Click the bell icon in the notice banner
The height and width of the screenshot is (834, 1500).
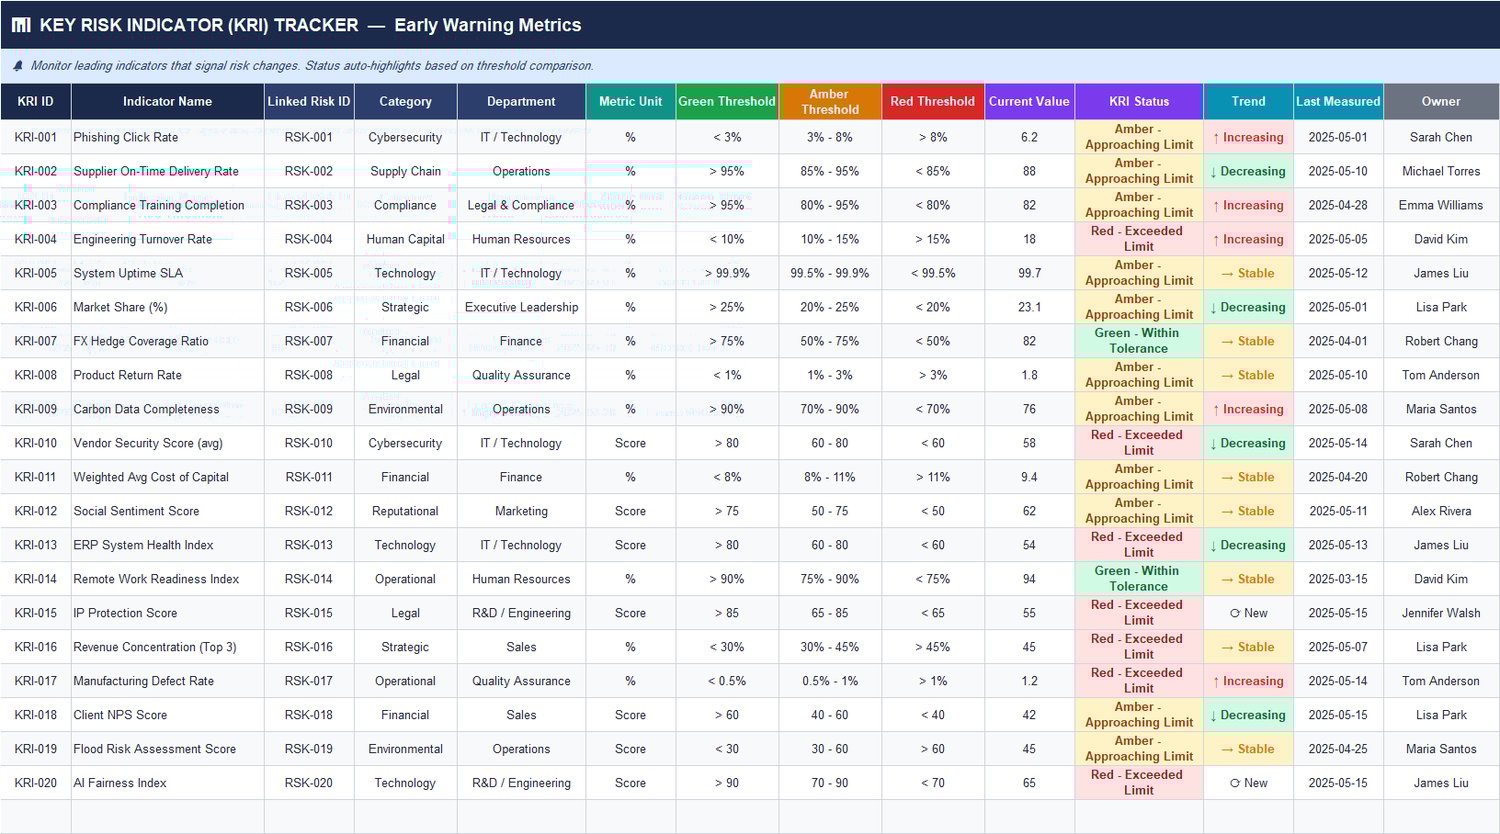16,65
